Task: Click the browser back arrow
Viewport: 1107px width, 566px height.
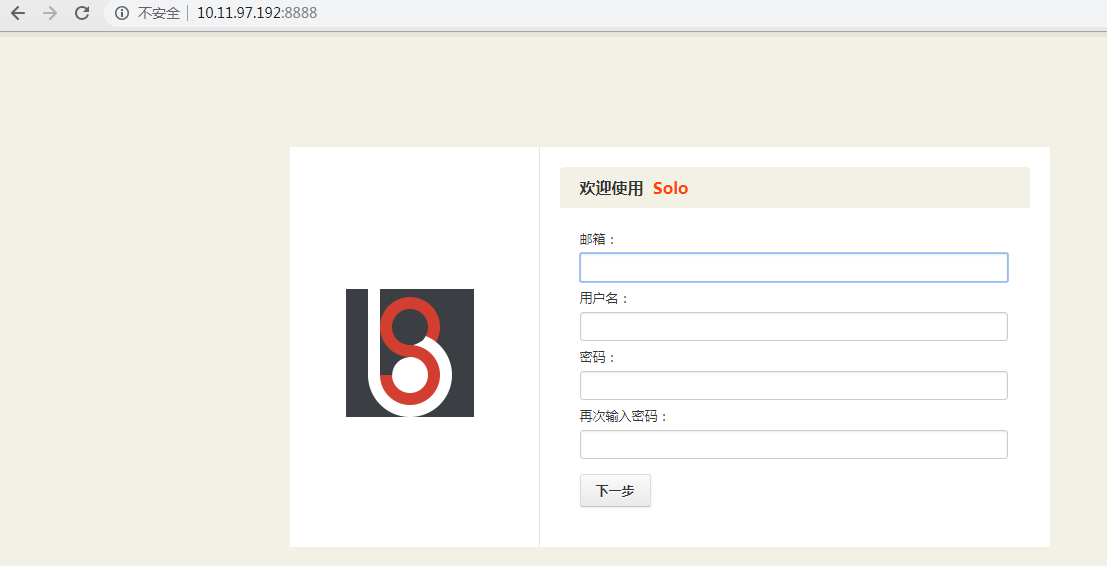Action: pyautogui.click(x=18, y=13)
